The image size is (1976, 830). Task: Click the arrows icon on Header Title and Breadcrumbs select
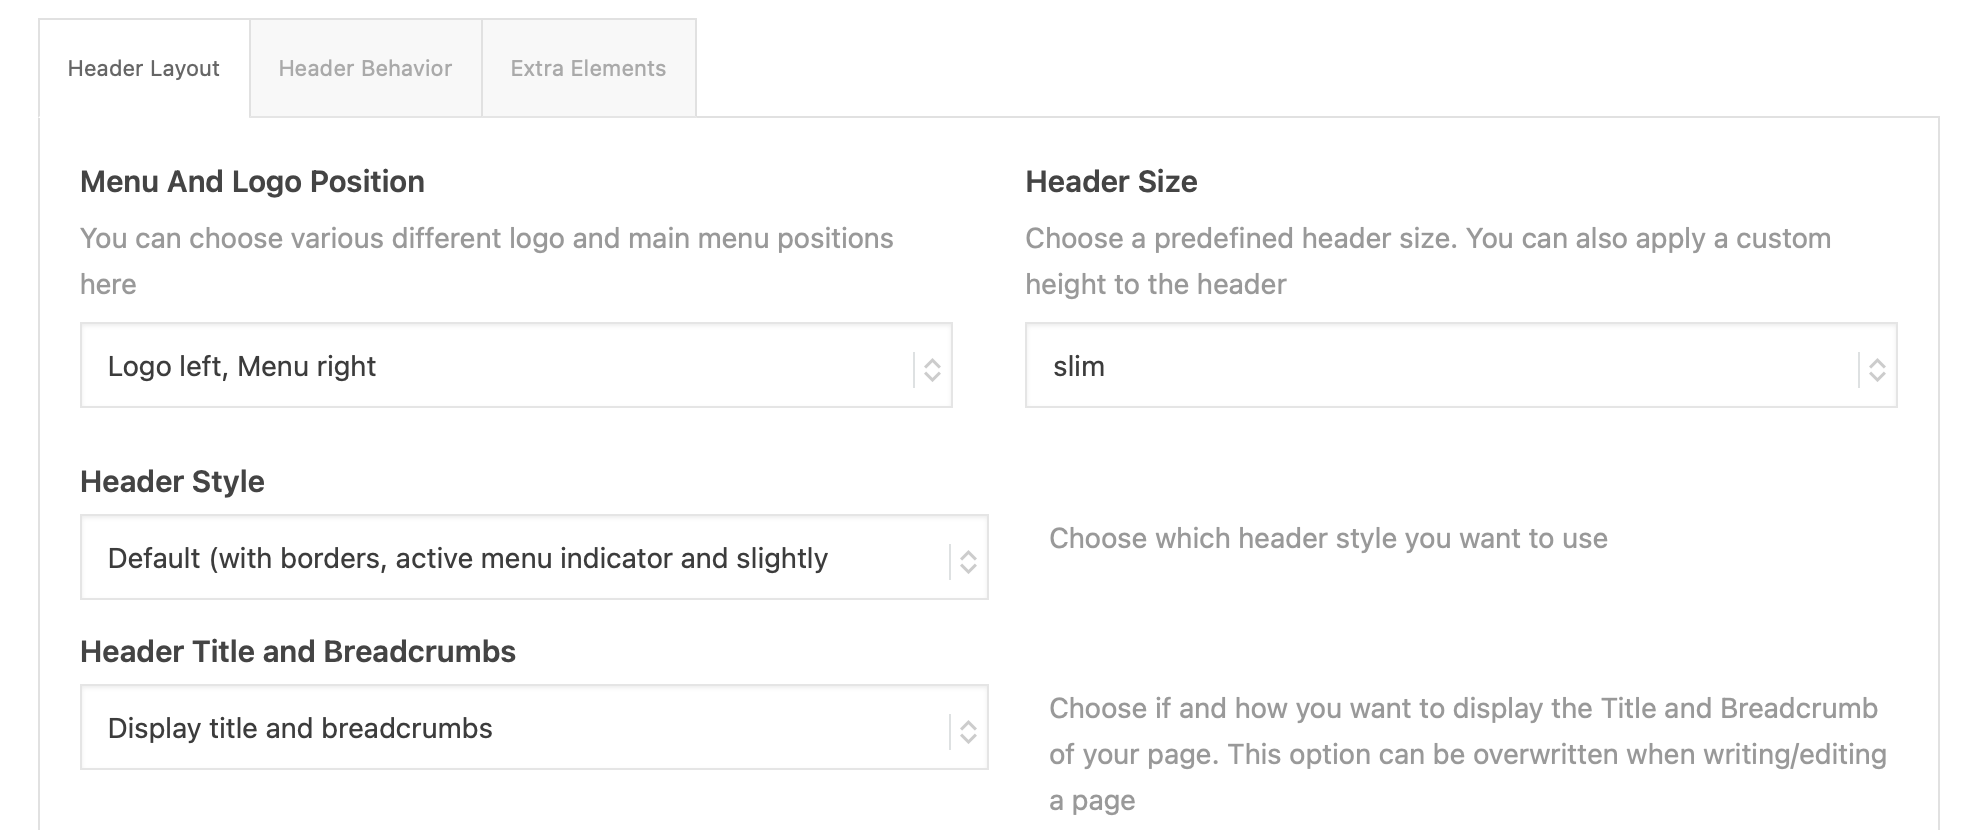(x=968, y=731)
